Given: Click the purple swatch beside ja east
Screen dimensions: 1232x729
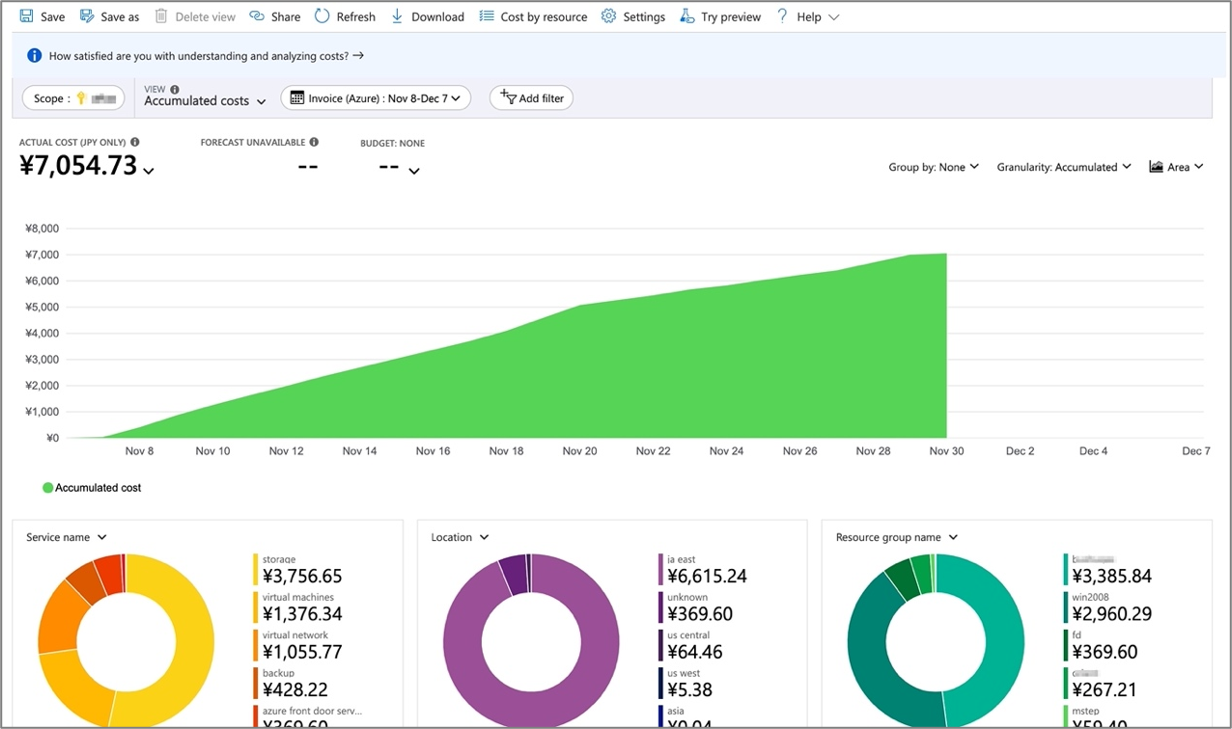Looking at the screenshot, I should pyautogui.click(x=661, y=569).
